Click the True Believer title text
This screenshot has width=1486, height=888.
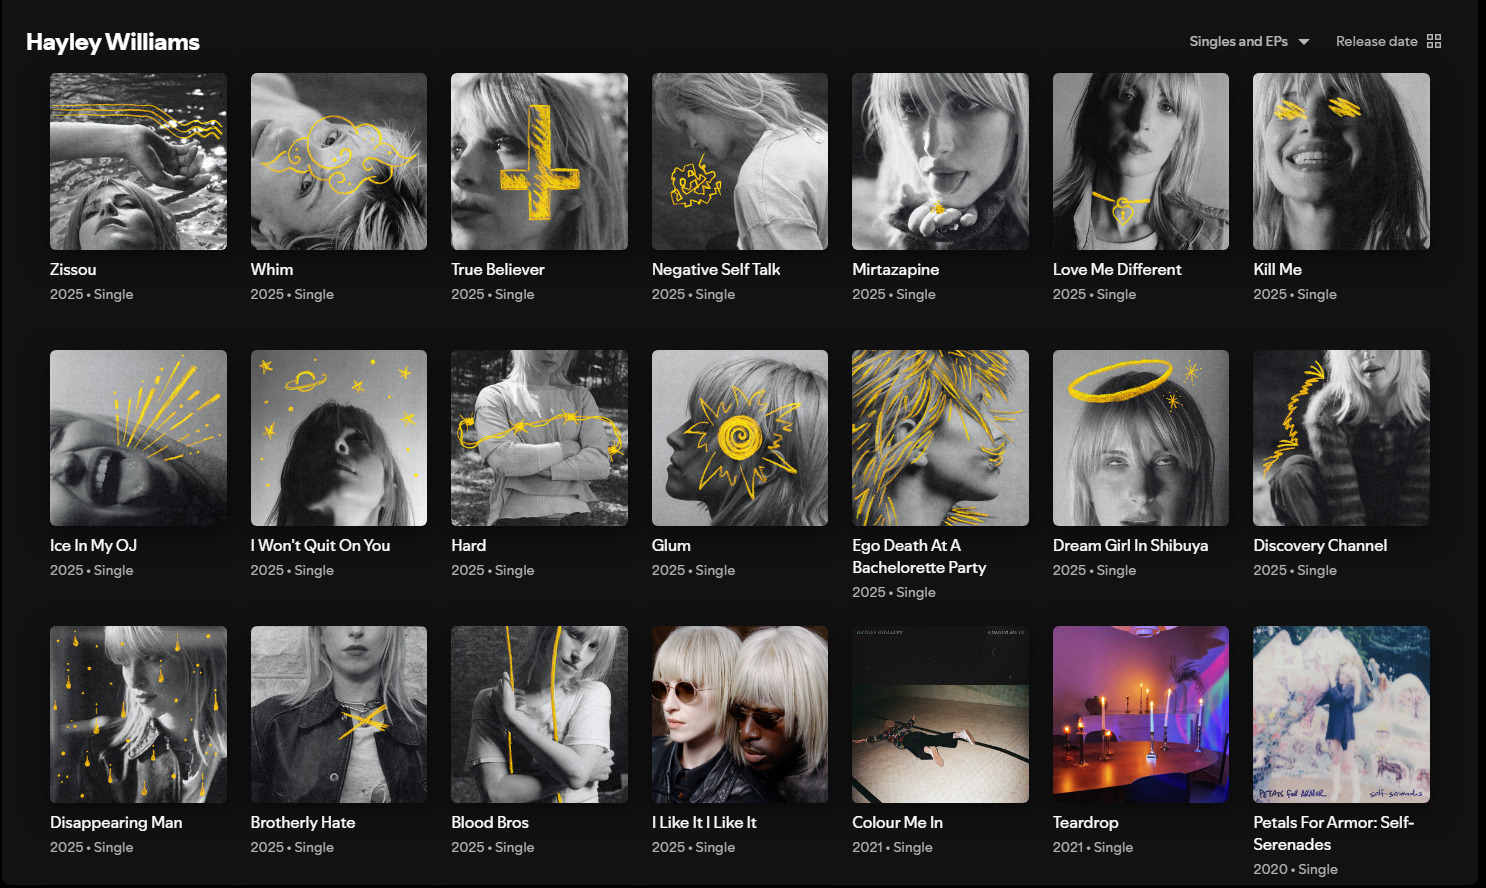498,269
